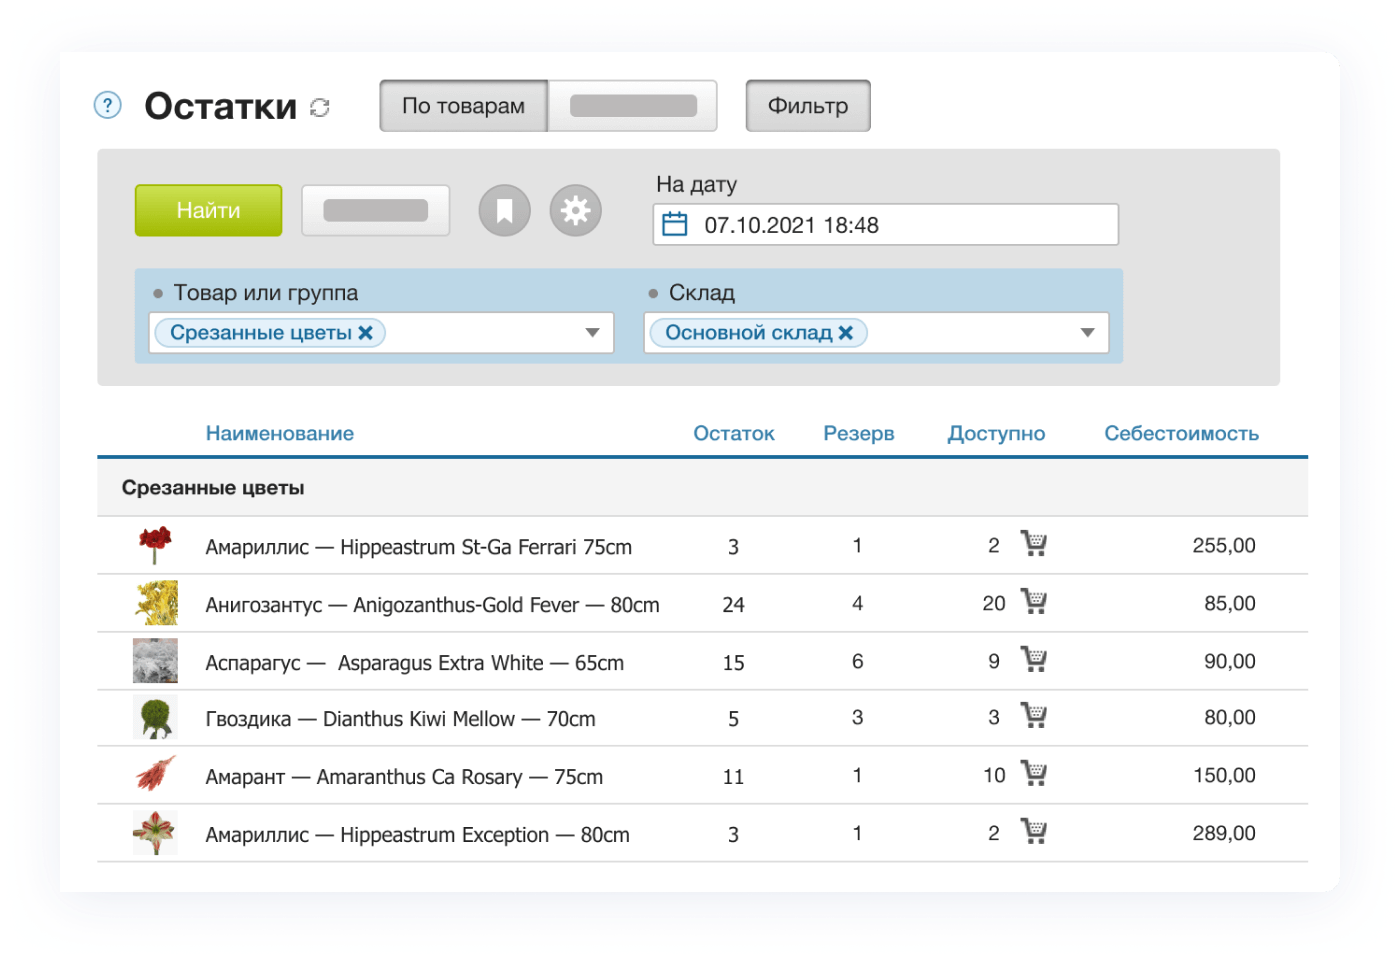Screen dimensions: 1400x960
Task: Sort by Остаток column header
Action: pos(733,433)
